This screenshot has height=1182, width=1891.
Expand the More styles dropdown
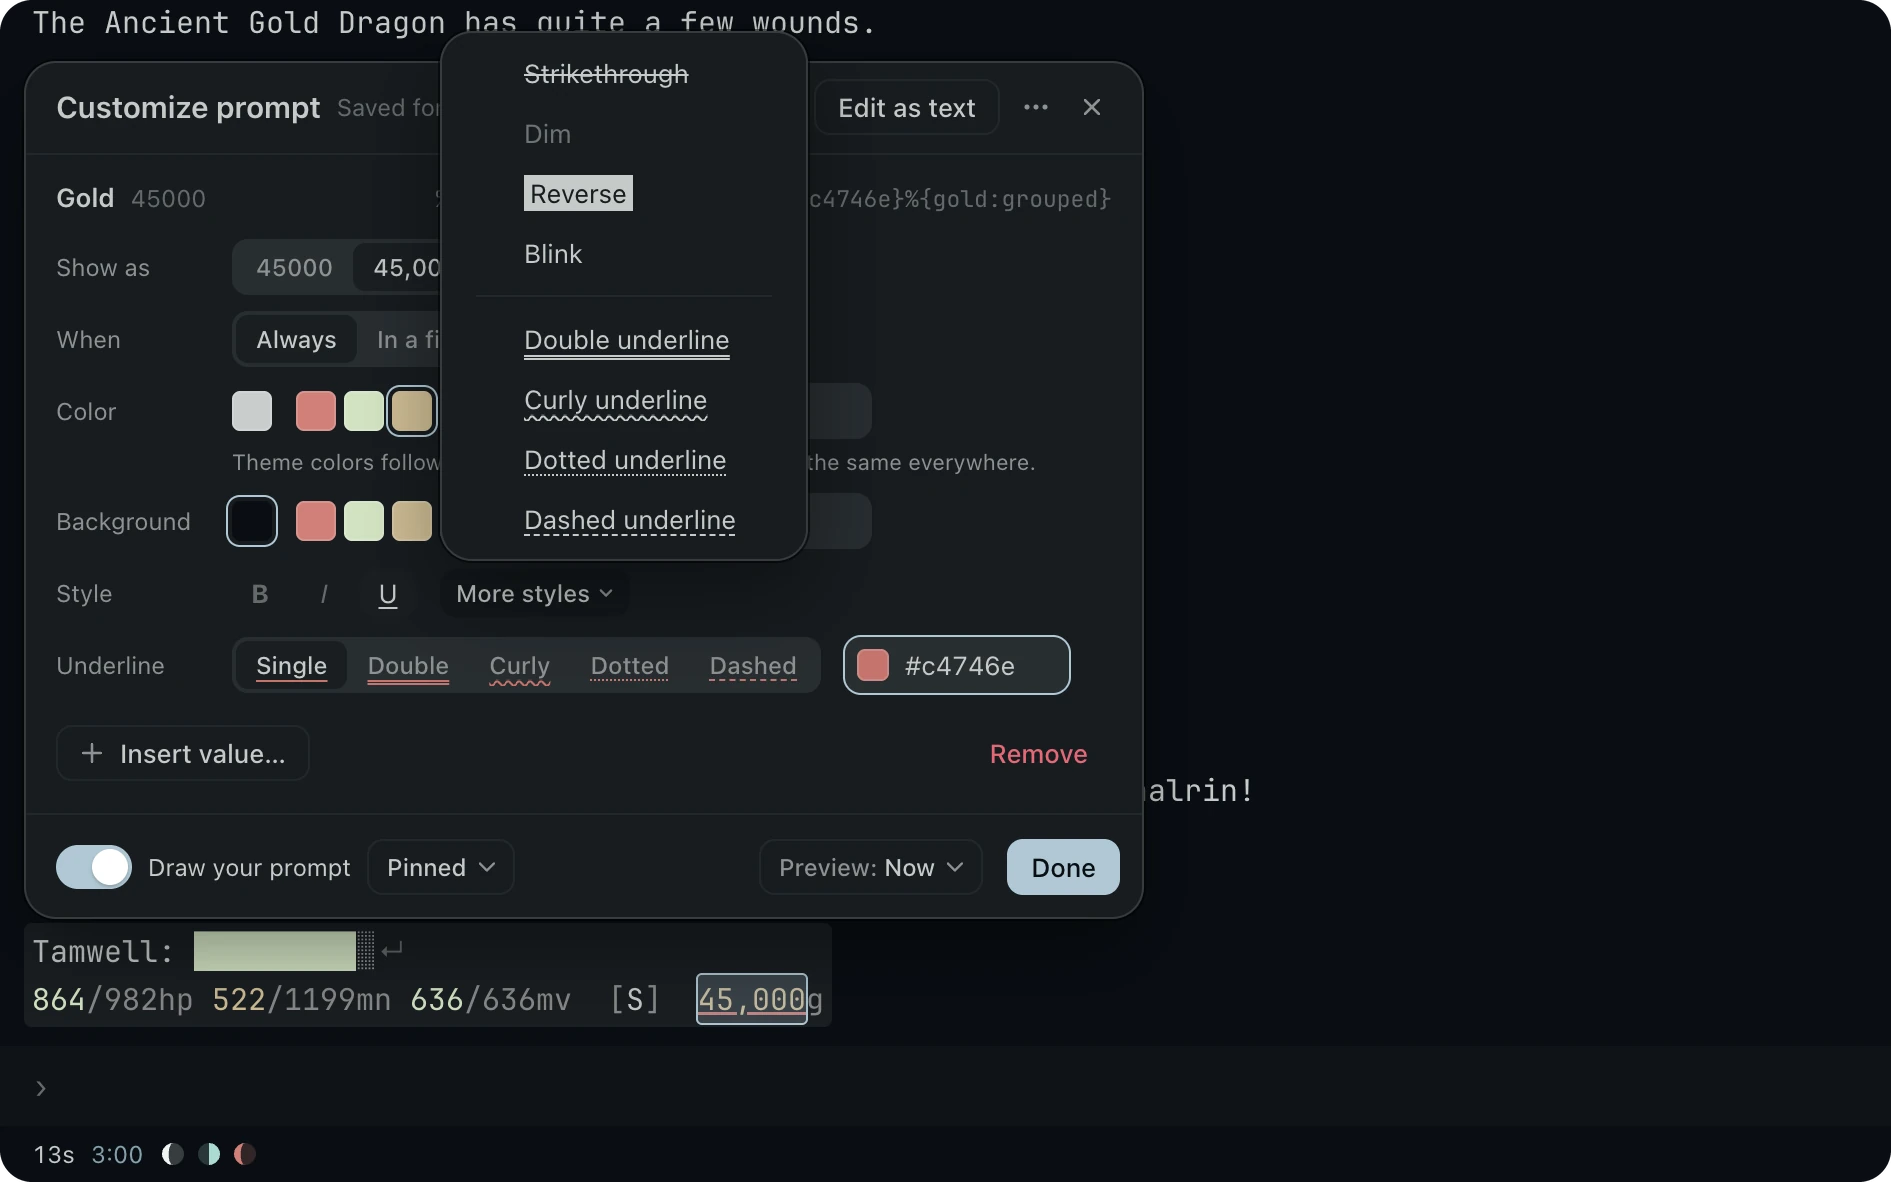click(x=534, y=594)
